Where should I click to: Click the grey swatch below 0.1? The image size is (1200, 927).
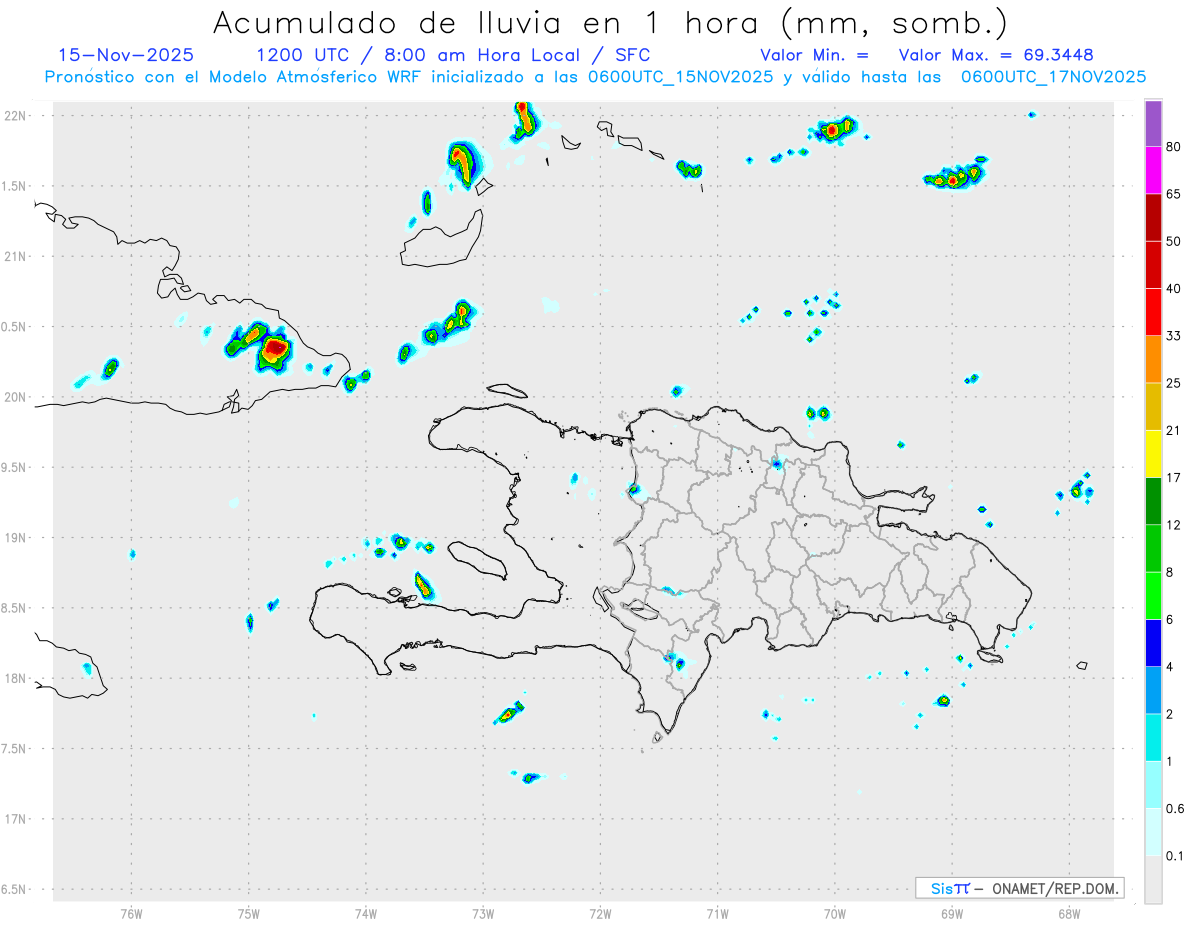tap(1153, 879)
